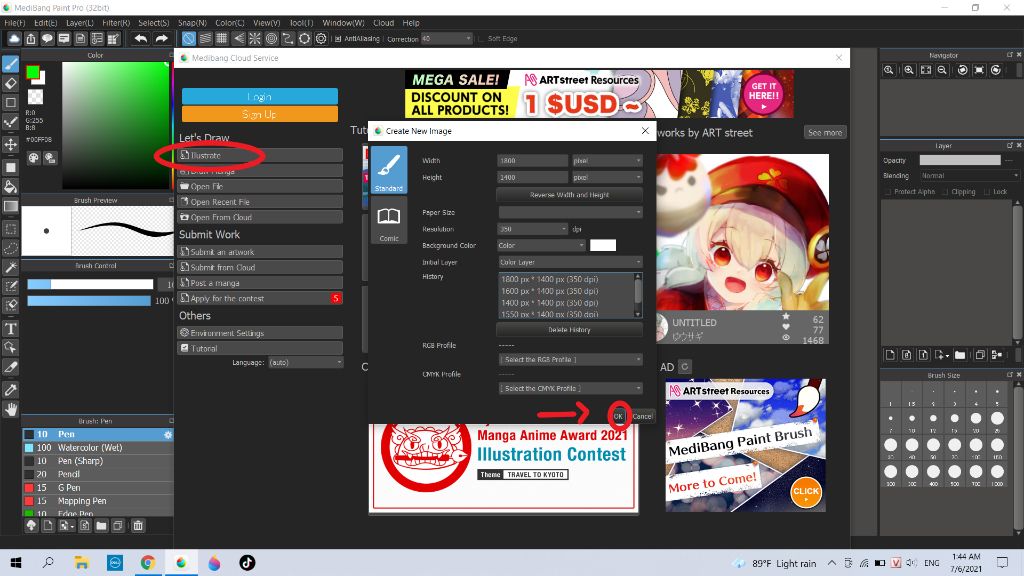Click the Pen brush settings gear

point(168,434)
